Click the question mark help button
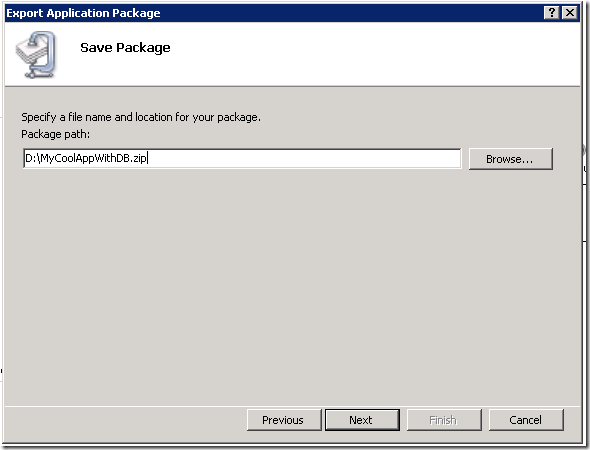The width and height of the screenshot is (590, 450). coord(552,13)
